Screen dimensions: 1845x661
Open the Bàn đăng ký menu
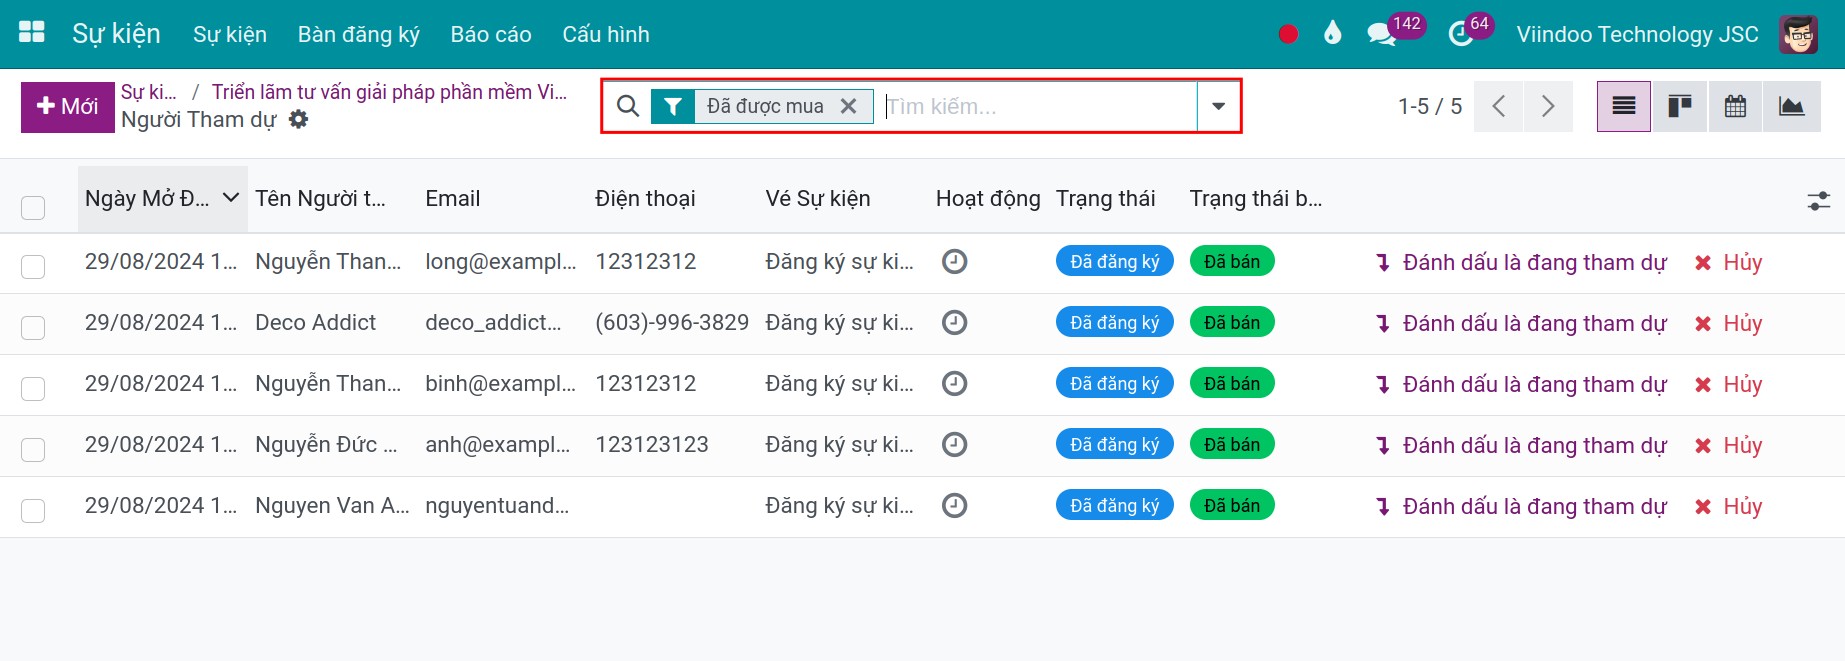tap(359, 34)
